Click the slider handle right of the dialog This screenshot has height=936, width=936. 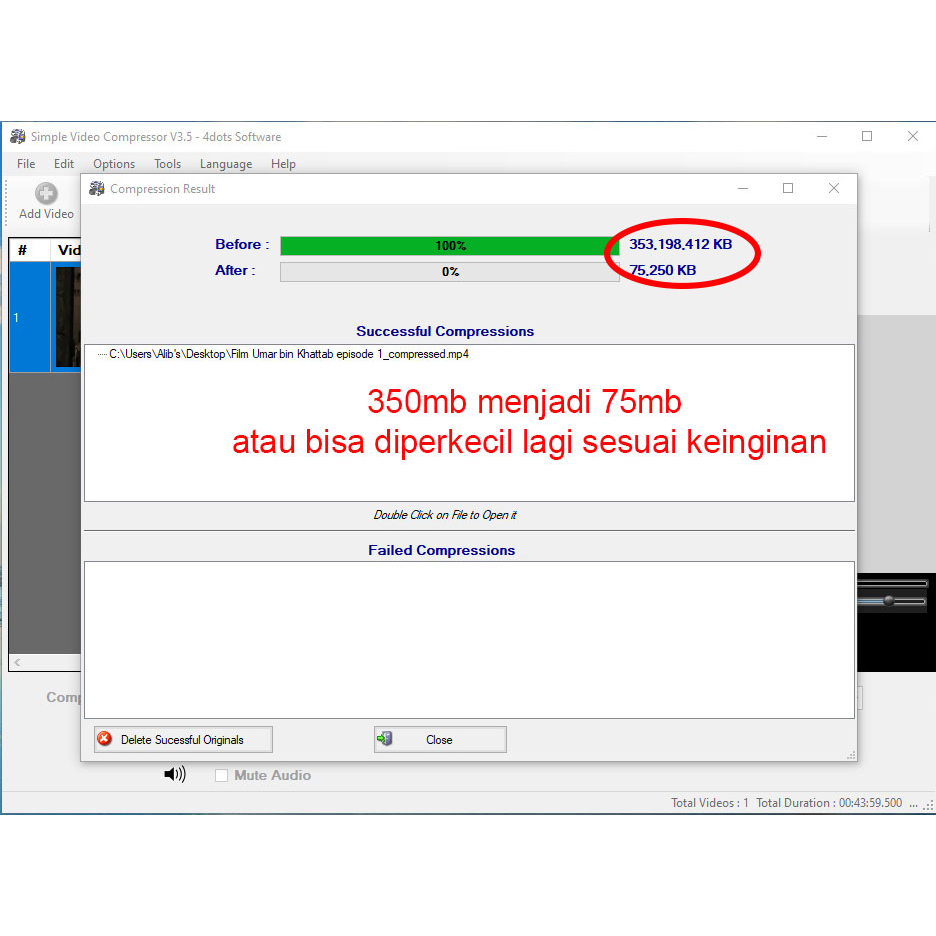coord(887,600)
